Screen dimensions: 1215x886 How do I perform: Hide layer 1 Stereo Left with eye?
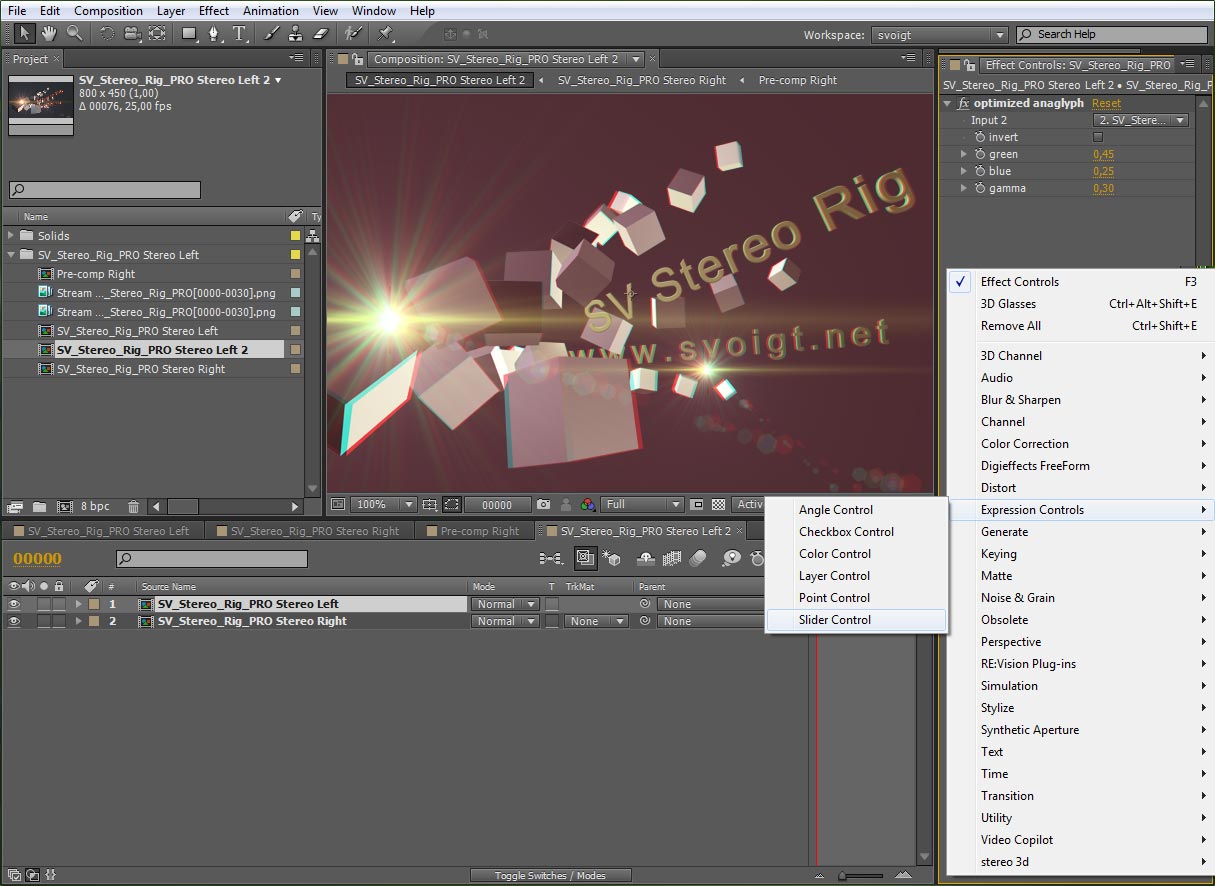point(14,604)
